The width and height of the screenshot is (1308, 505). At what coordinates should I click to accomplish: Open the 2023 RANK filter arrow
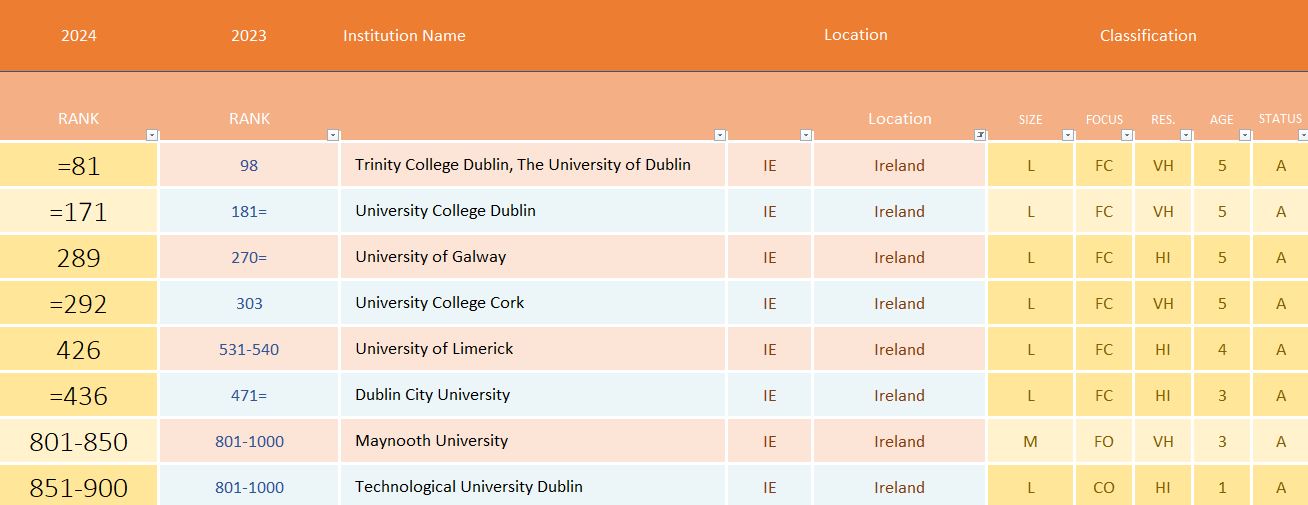coord(333,135)
